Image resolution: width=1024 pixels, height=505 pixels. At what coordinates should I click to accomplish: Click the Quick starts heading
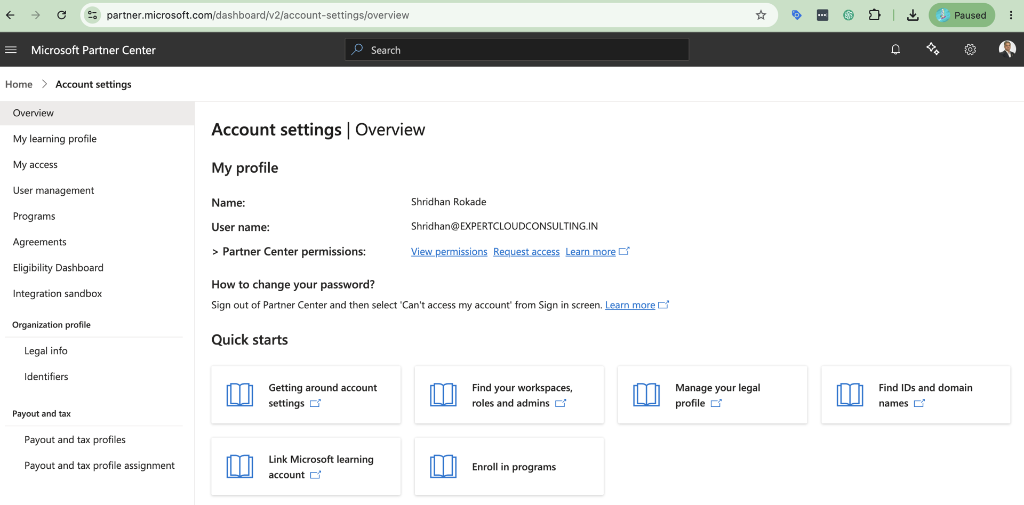tap(249, 340)
